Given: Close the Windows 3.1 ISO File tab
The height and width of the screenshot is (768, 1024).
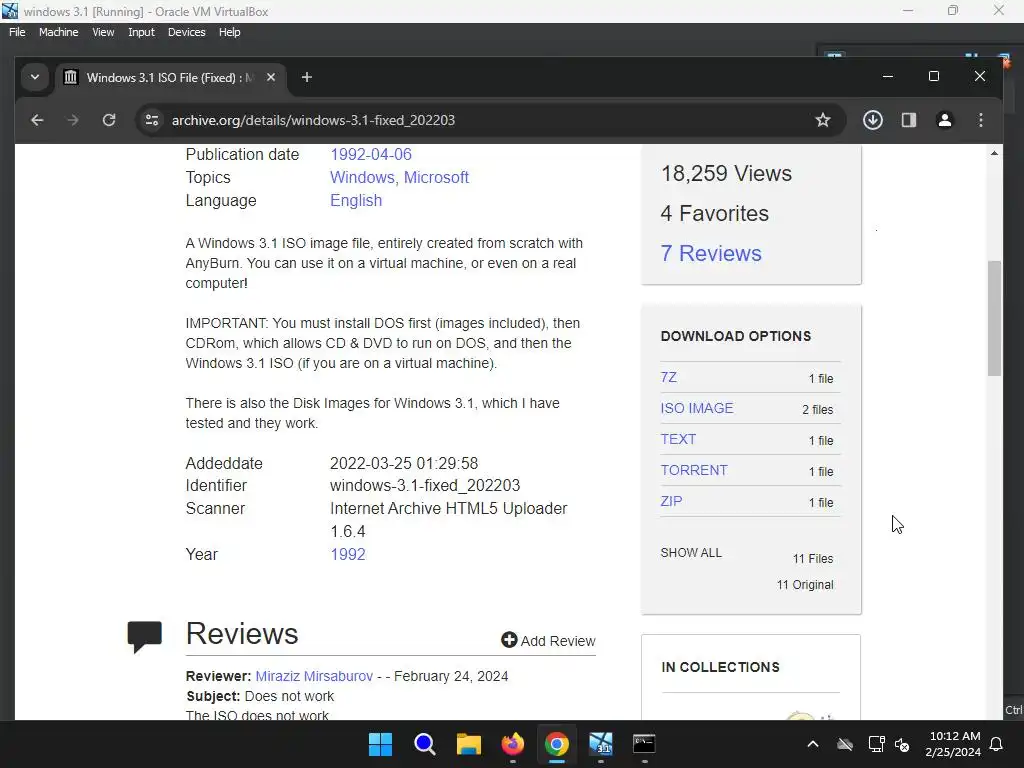Looking at the screenshot, I should point(271,77).
